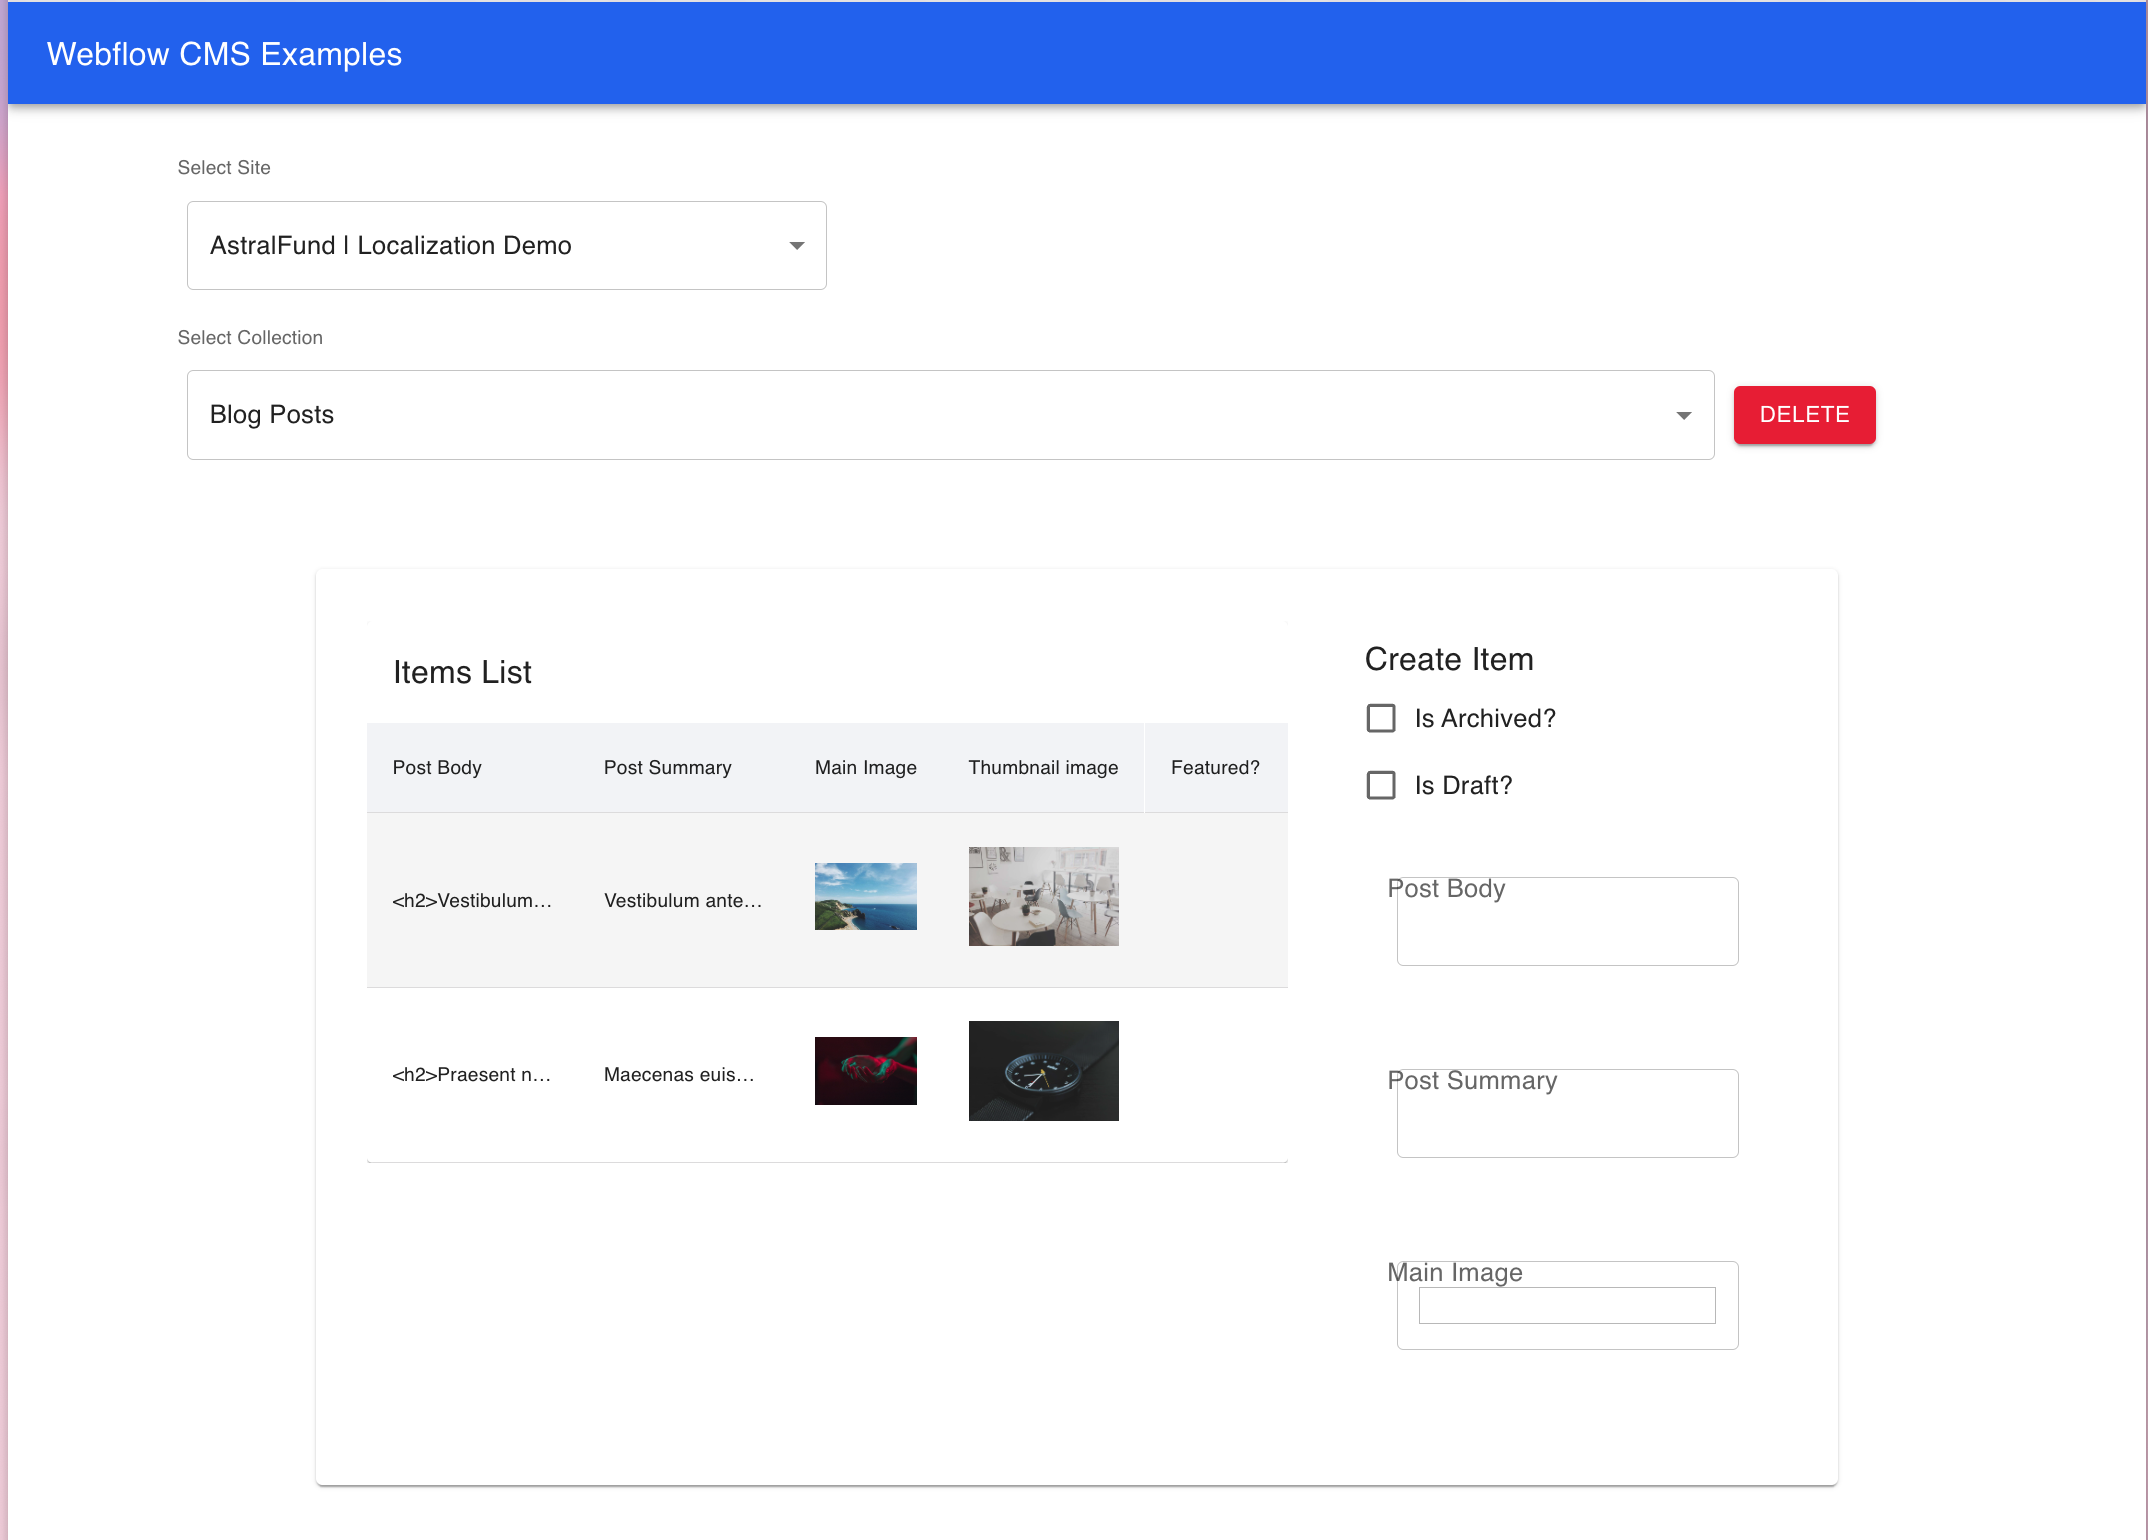The width and height of the screenshot is (2148, 1540).
Task: Select the red hand main image thumbnail
Action: point(865,1070)
